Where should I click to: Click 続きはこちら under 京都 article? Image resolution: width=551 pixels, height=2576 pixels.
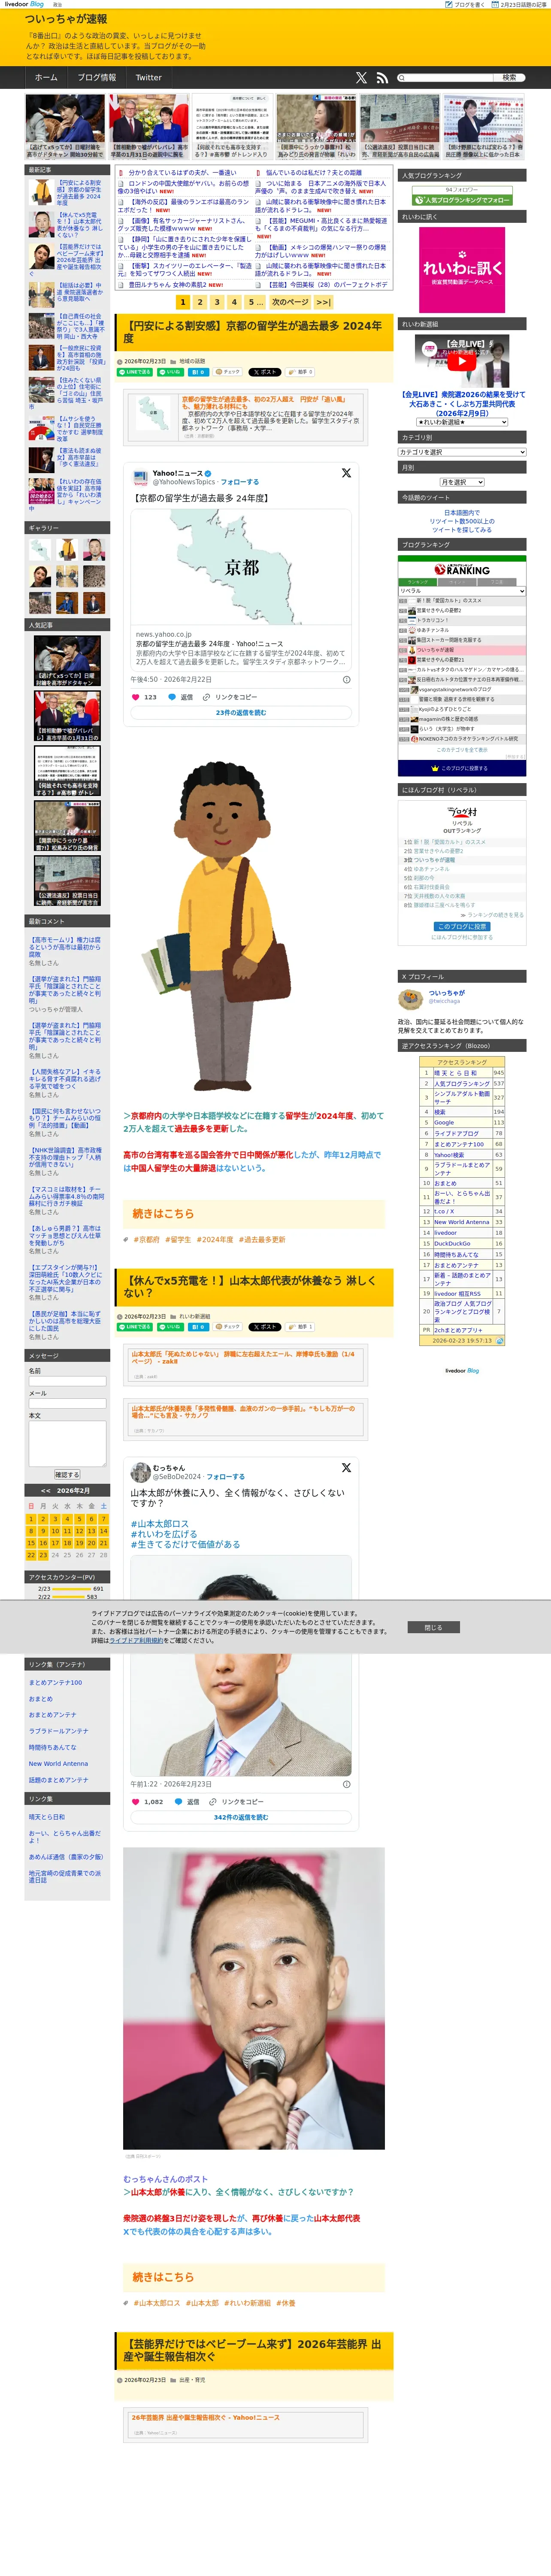click(x=163, y=1214)
